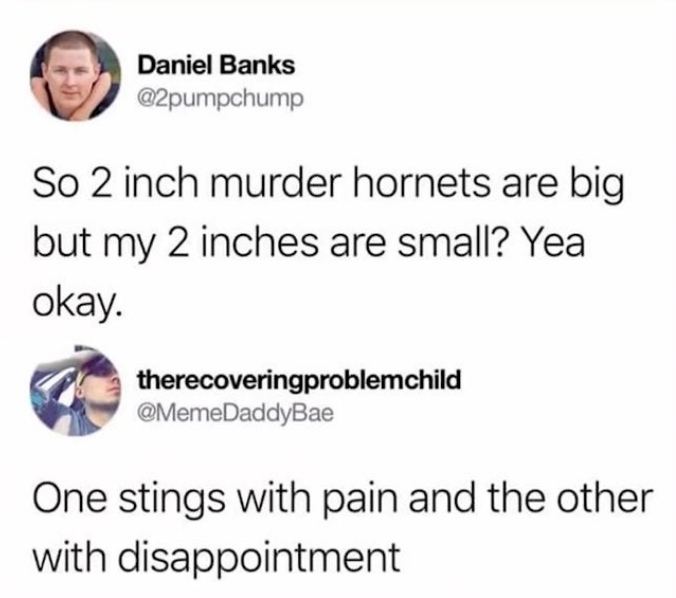
Task: Click the word "One" starting the reply
Action: (69, 499)
